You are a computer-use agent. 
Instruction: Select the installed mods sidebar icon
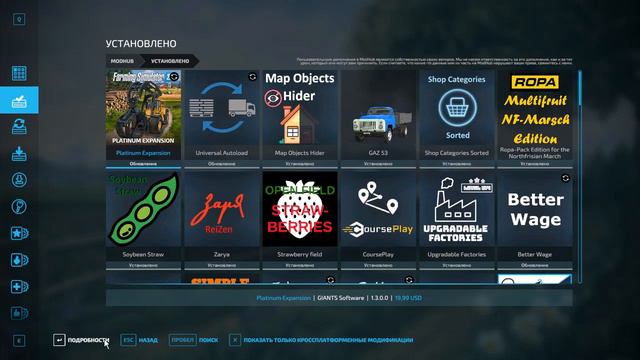point(19,100)
